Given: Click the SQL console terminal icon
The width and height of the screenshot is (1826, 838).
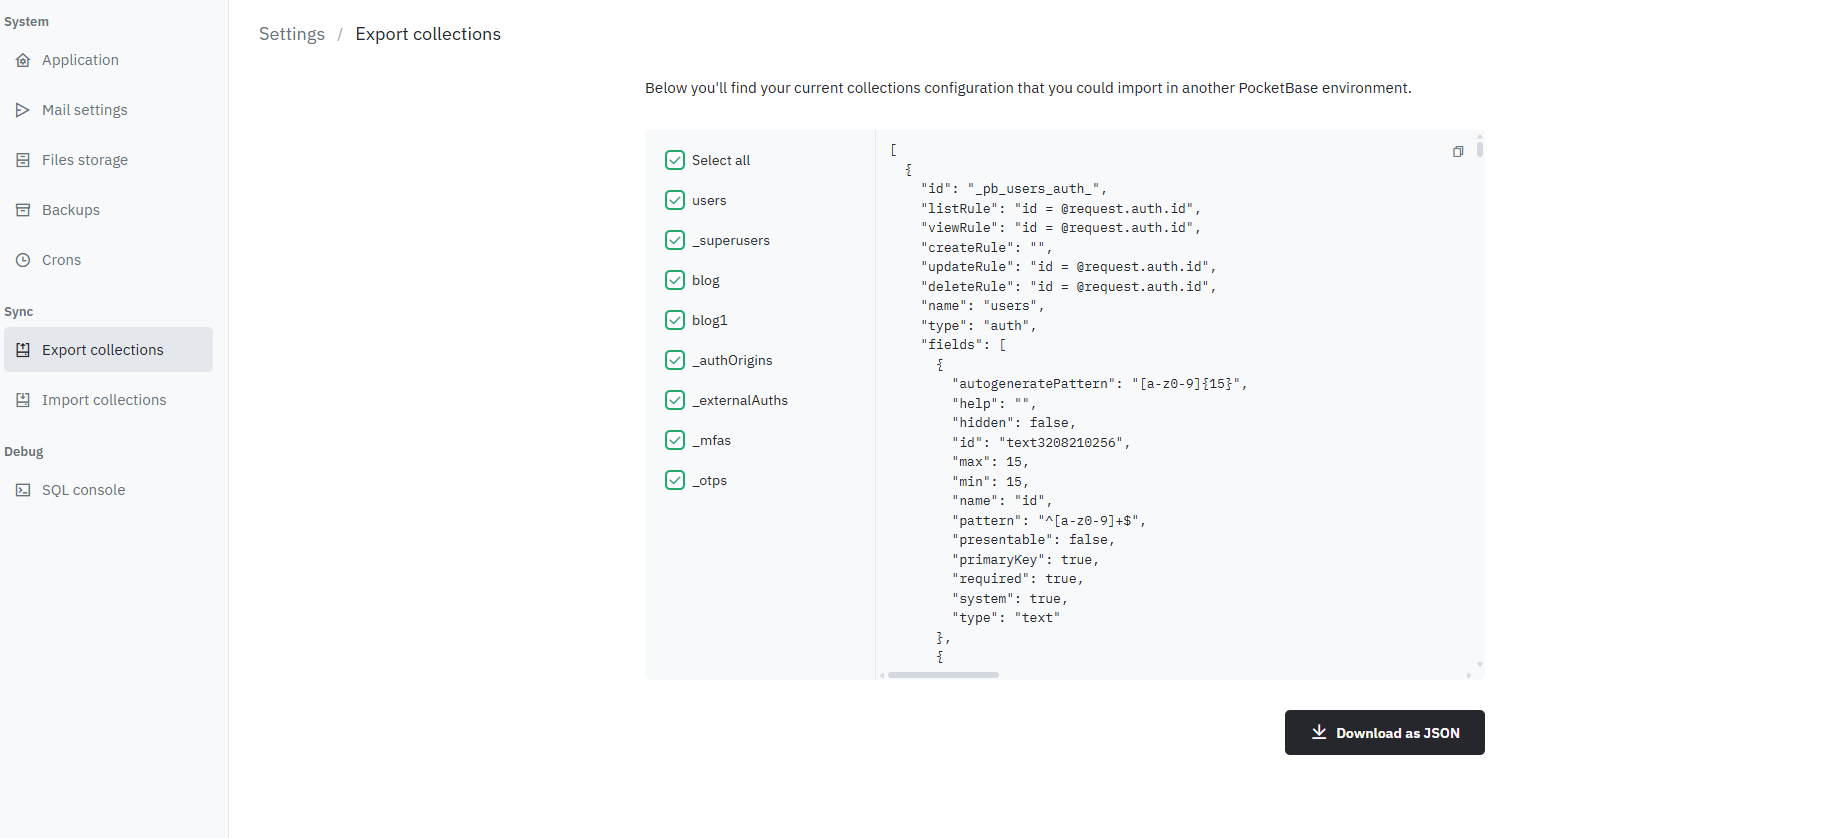Looking at the screenshot, I should 23,490.
